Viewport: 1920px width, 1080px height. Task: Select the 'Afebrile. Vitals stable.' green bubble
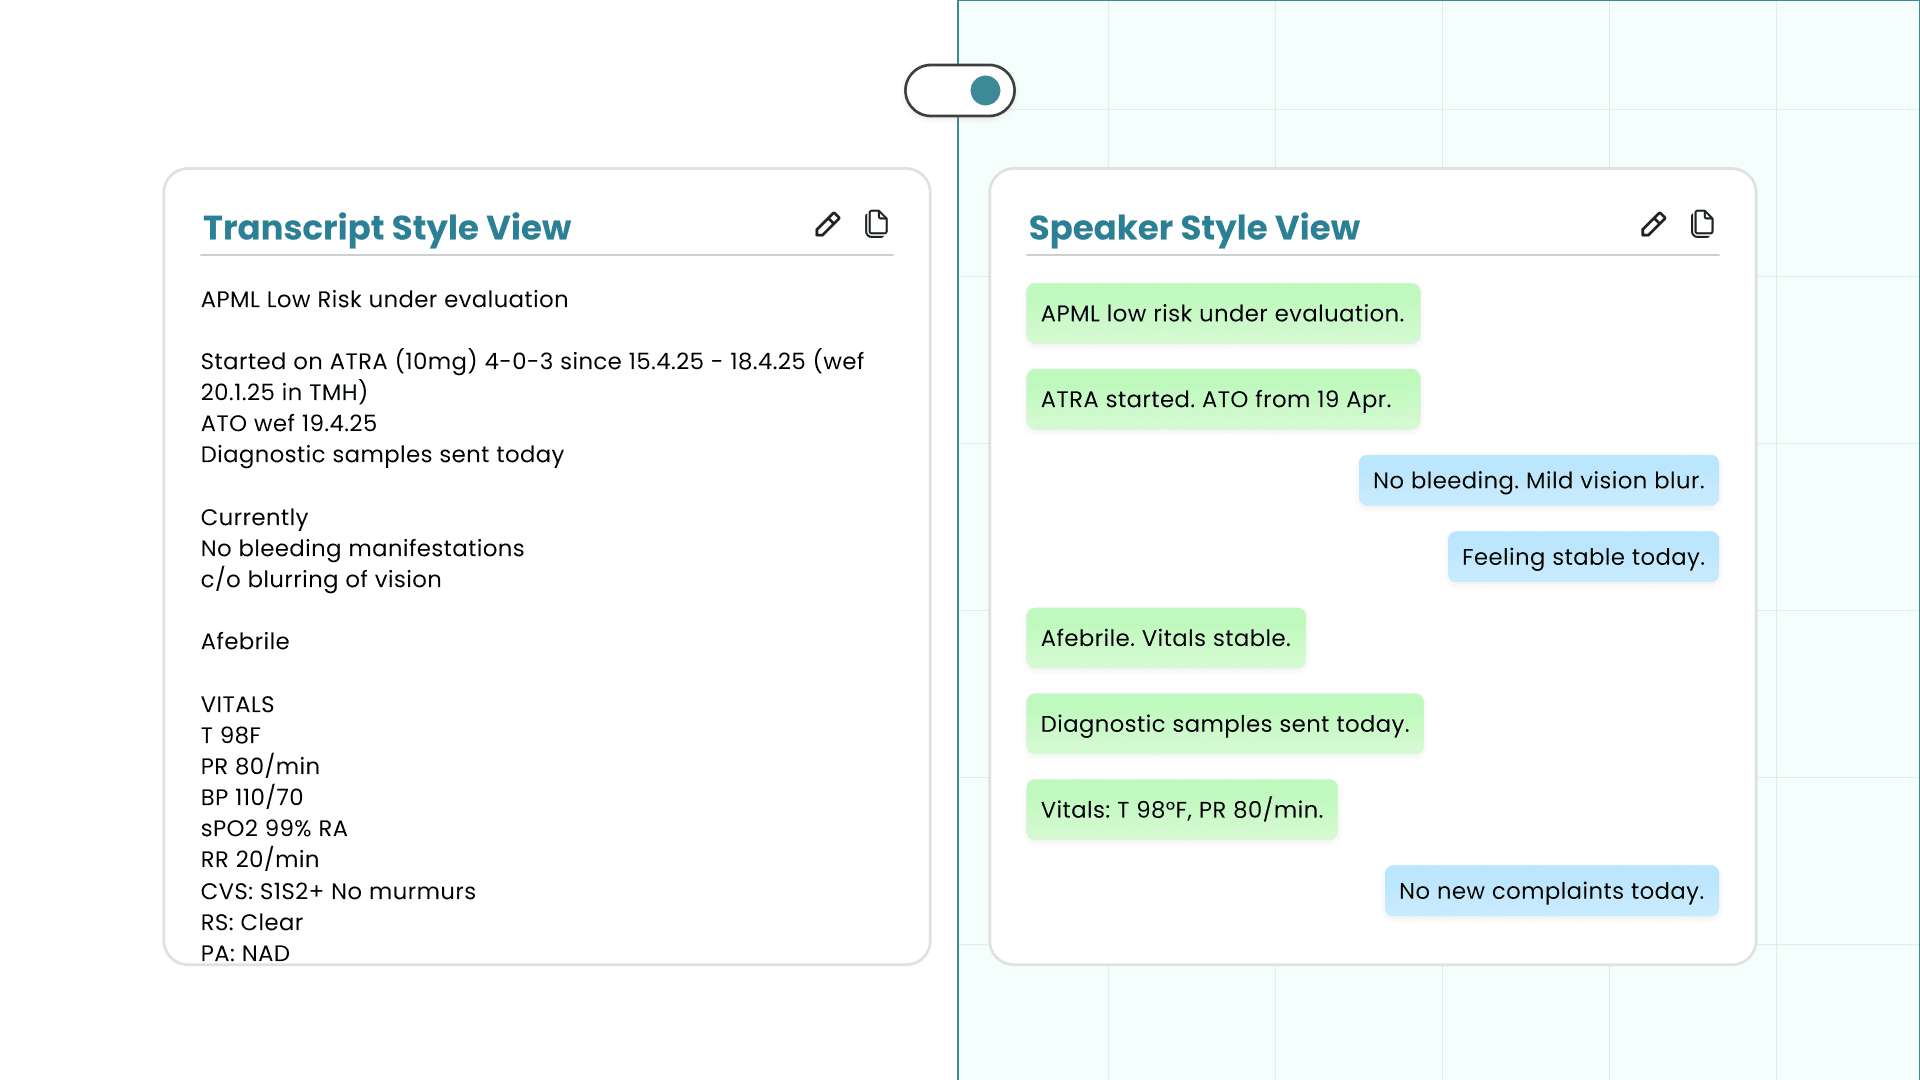click(x=1165, y=638)
